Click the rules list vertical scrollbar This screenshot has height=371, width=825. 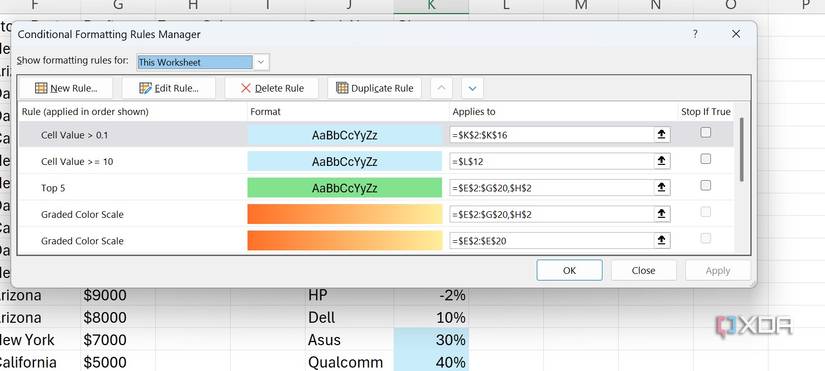tap(742, 150)
